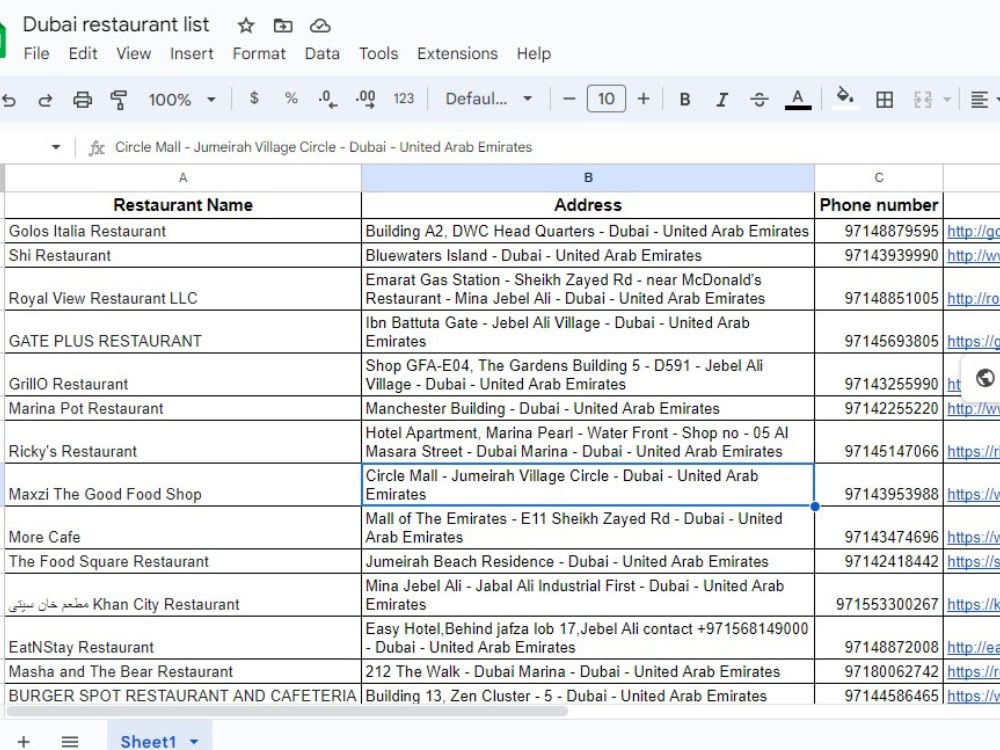The height and width of the screenshot is (750, 1000).
Task: Open the 100% zoom dropdown
Action: pos(182,99)
